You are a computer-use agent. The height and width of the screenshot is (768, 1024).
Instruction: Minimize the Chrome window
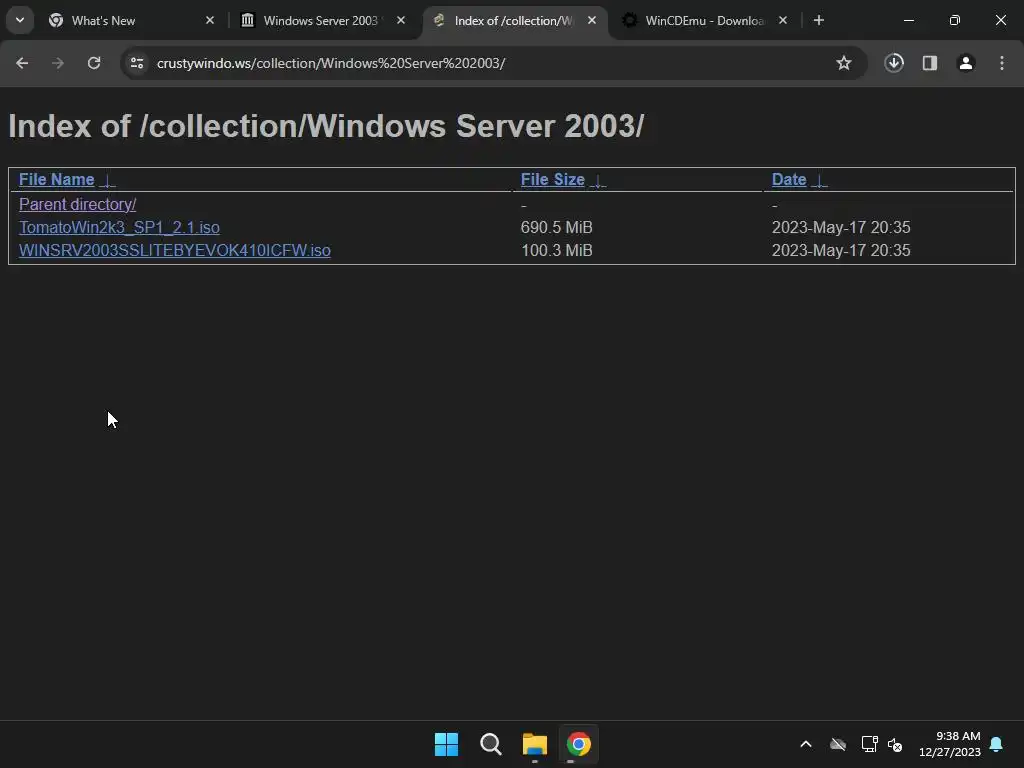908,20
